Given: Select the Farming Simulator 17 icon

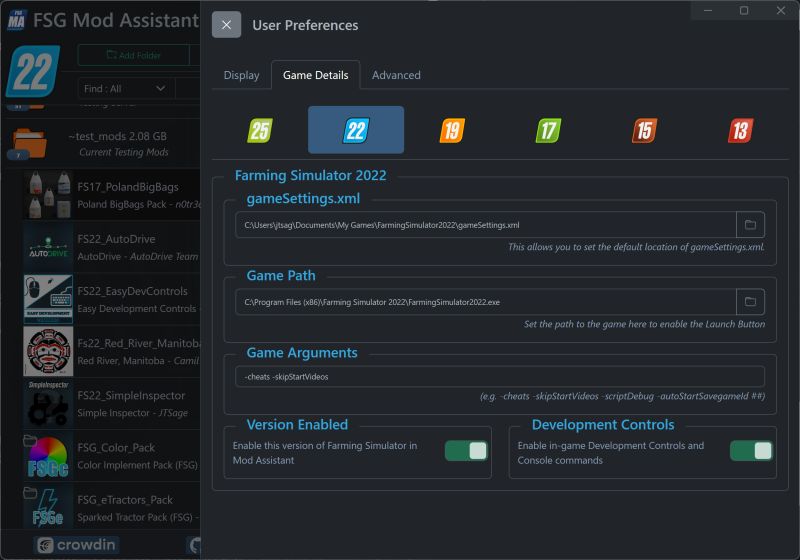Looking at the screenshot, I should pyautogui.click(x=548, y=130).
